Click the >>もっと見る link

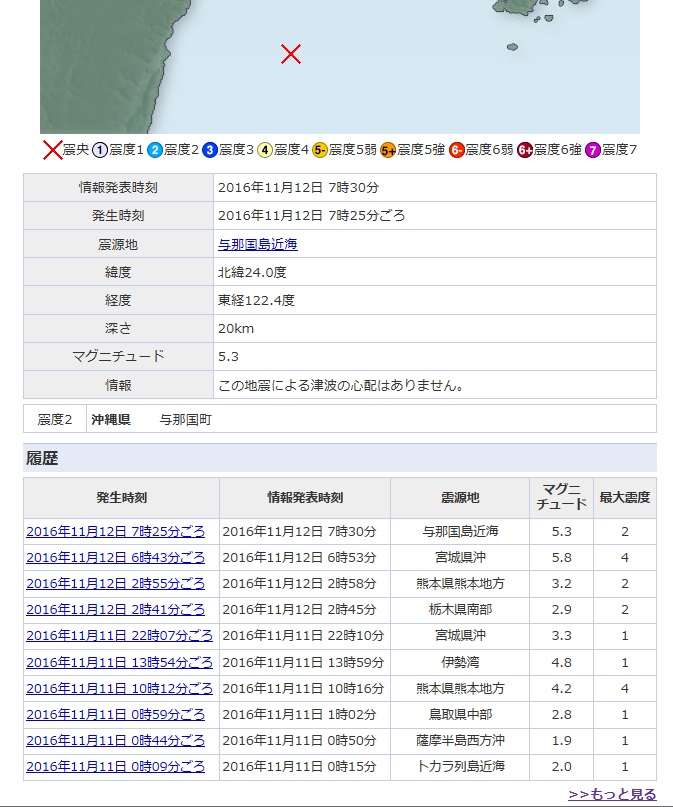[612, 794]
